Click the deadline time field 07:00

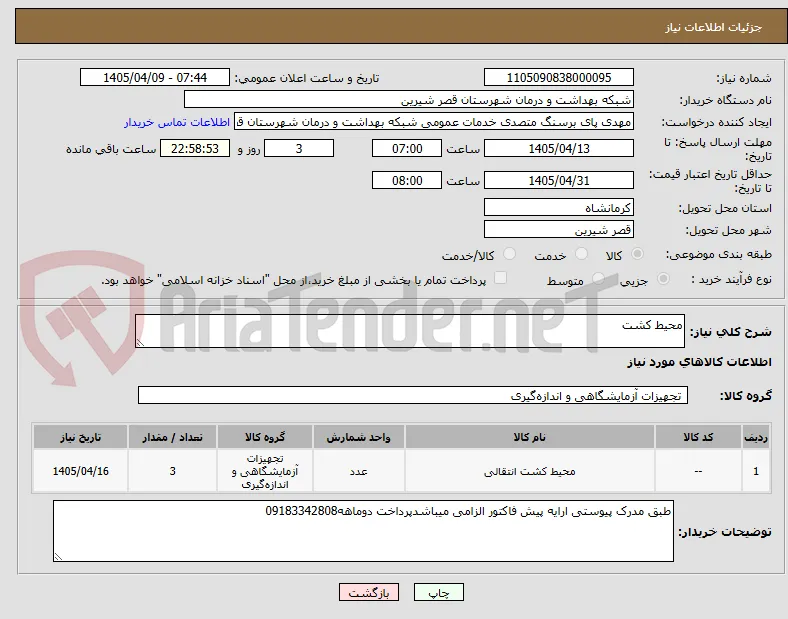(407, 148)
